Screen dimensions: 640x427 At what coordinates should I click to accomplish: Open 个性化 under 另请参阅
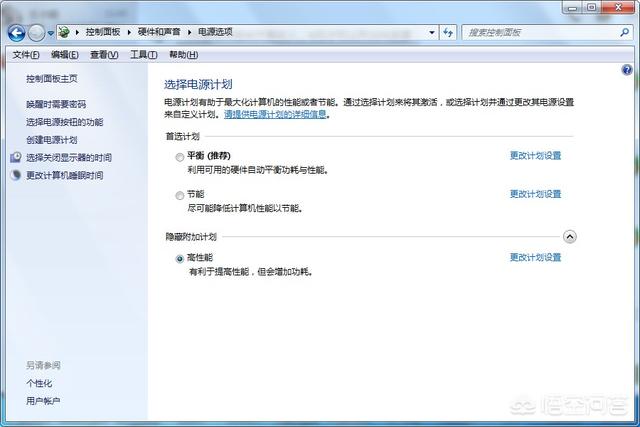click(x=39, y=383)
